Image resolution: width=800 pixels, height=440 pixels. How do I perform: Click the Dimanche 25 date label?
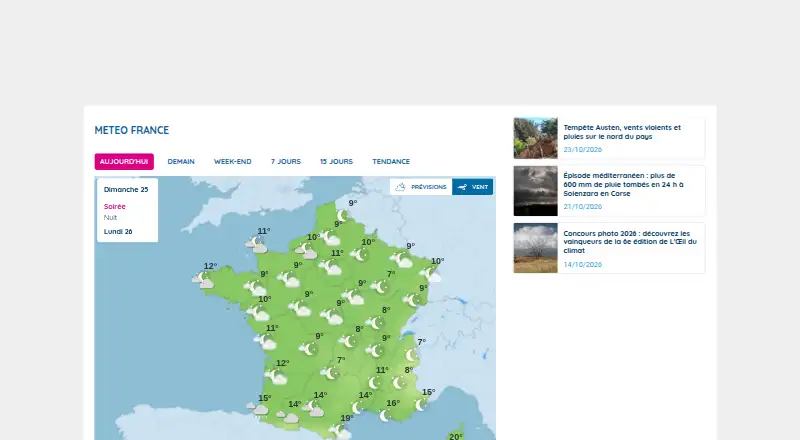coord(126,189)
